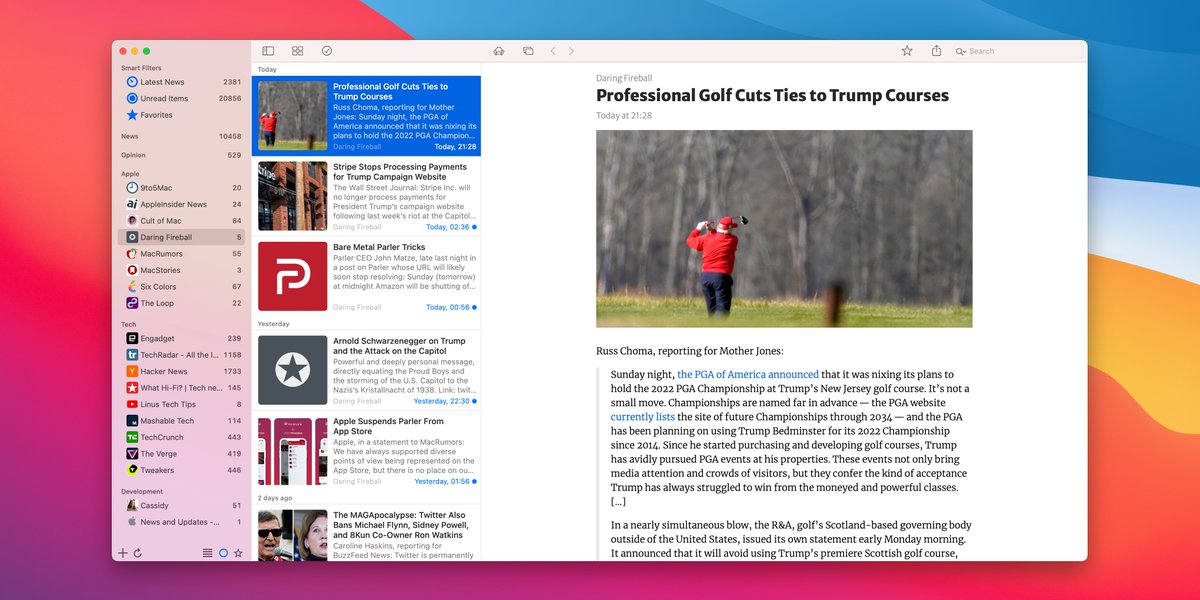Open the Bare Metal Parler Tricks article
Image resolution: width=1200 pixels, height=600 pixels.
point(367,276)
